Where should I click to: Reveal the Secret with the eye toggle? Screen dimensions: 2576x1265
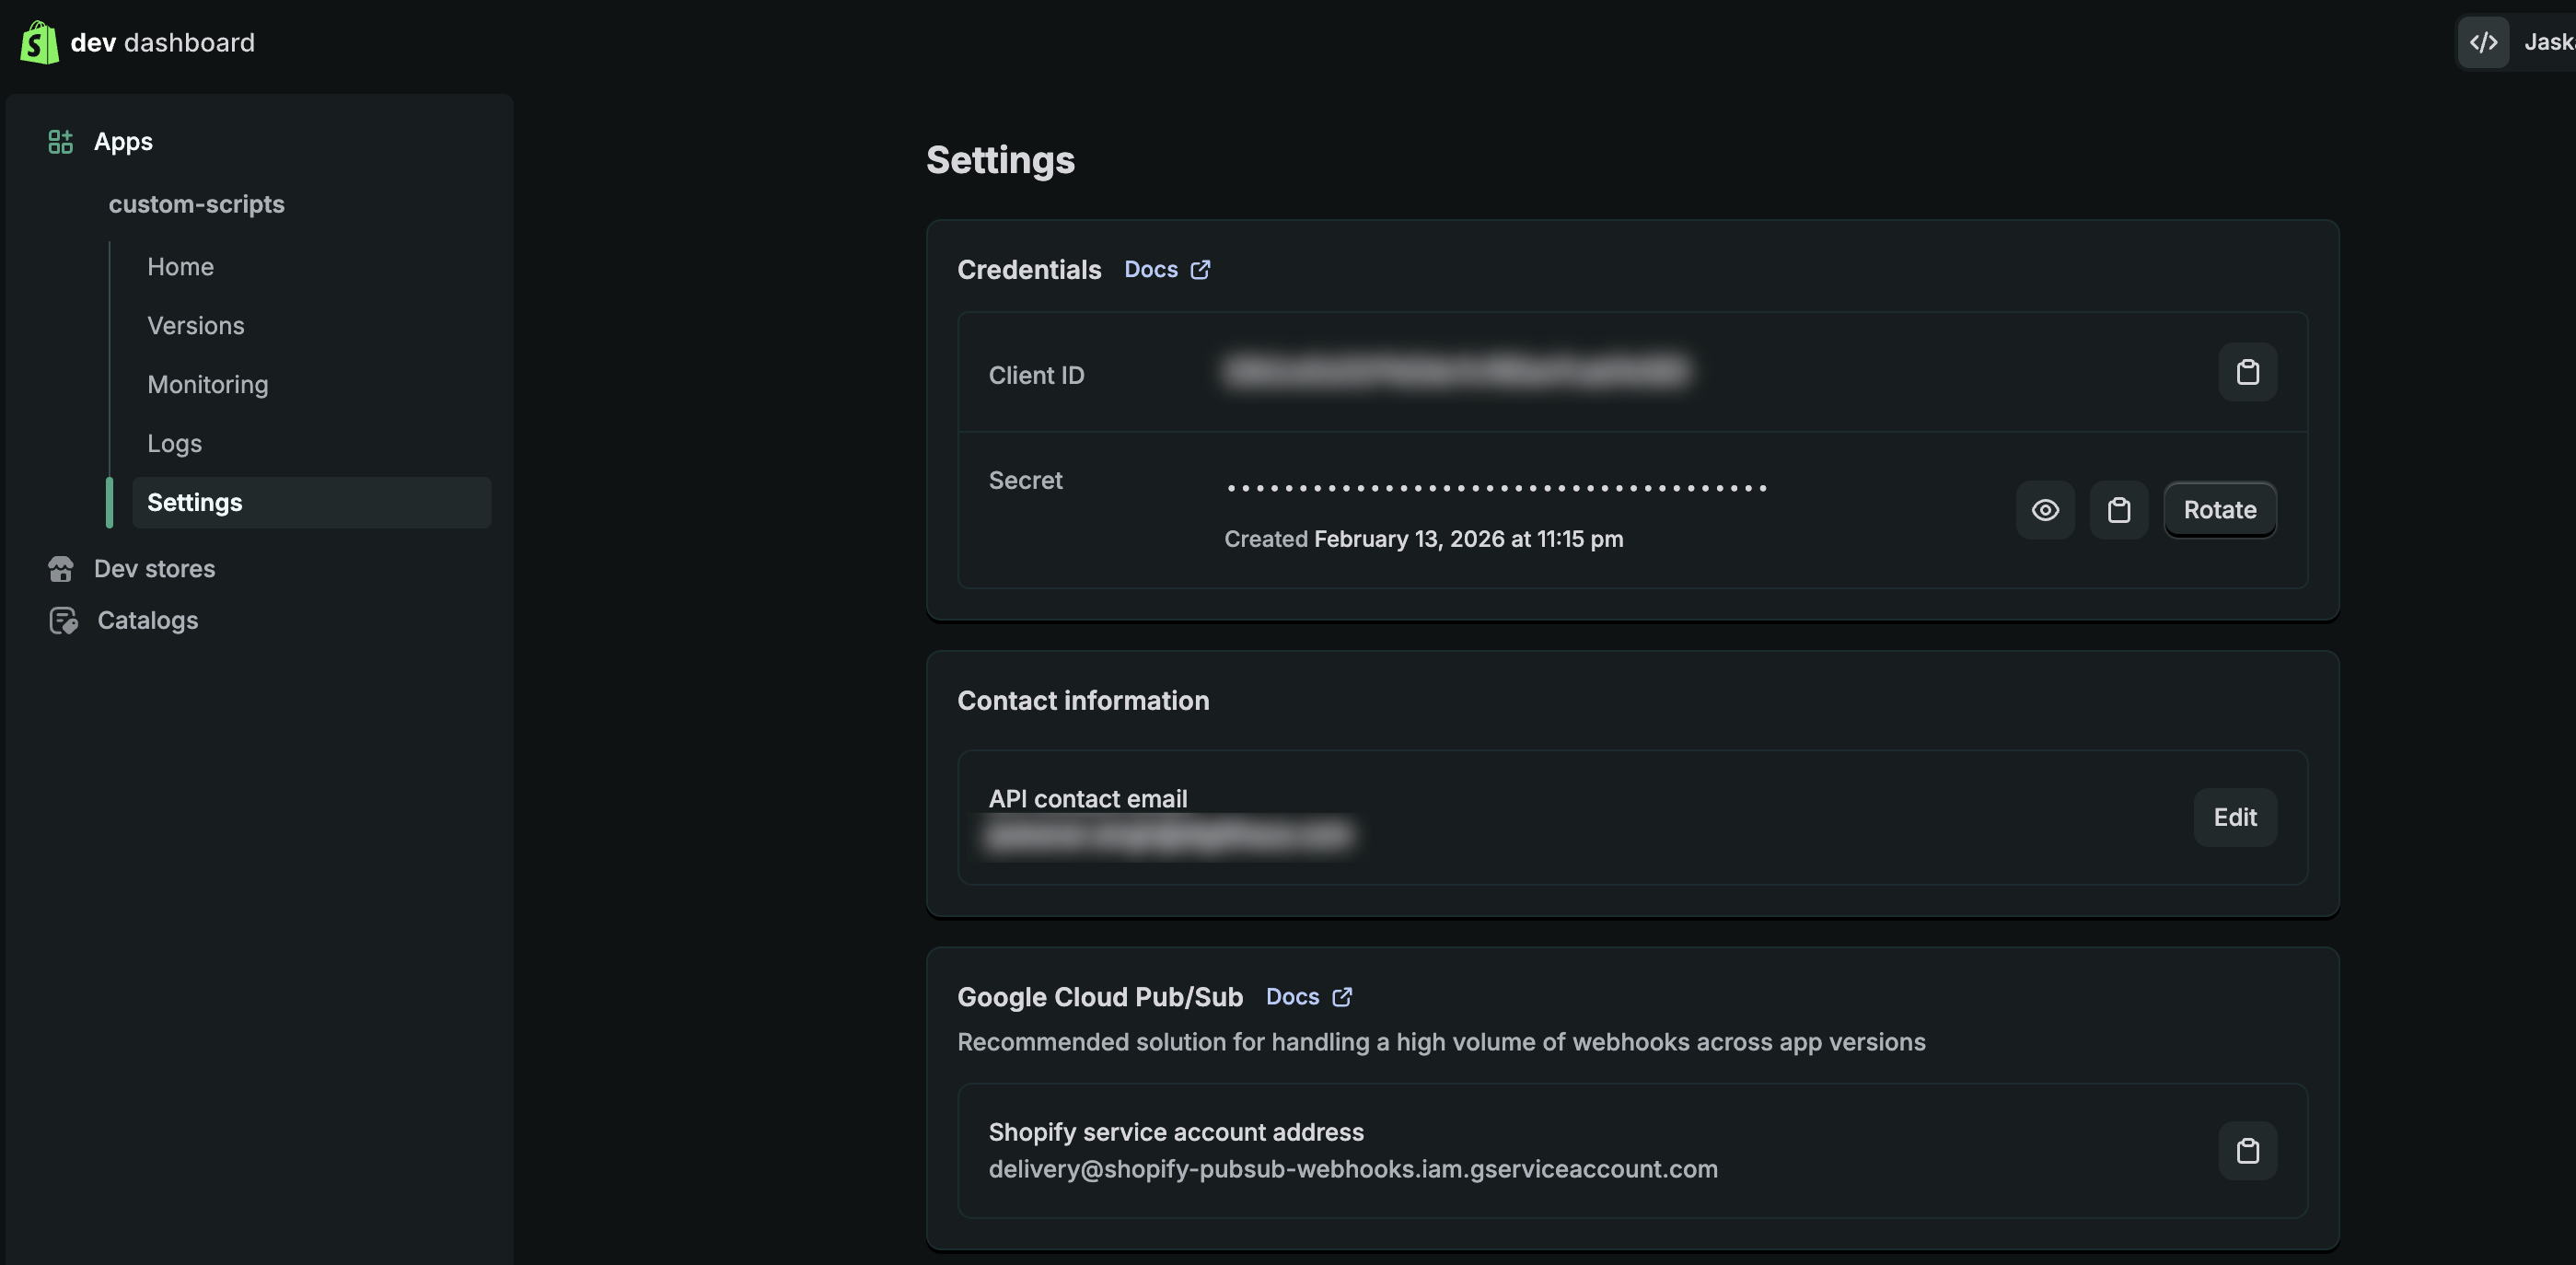pyautogui.click(x=2045, y=509)
